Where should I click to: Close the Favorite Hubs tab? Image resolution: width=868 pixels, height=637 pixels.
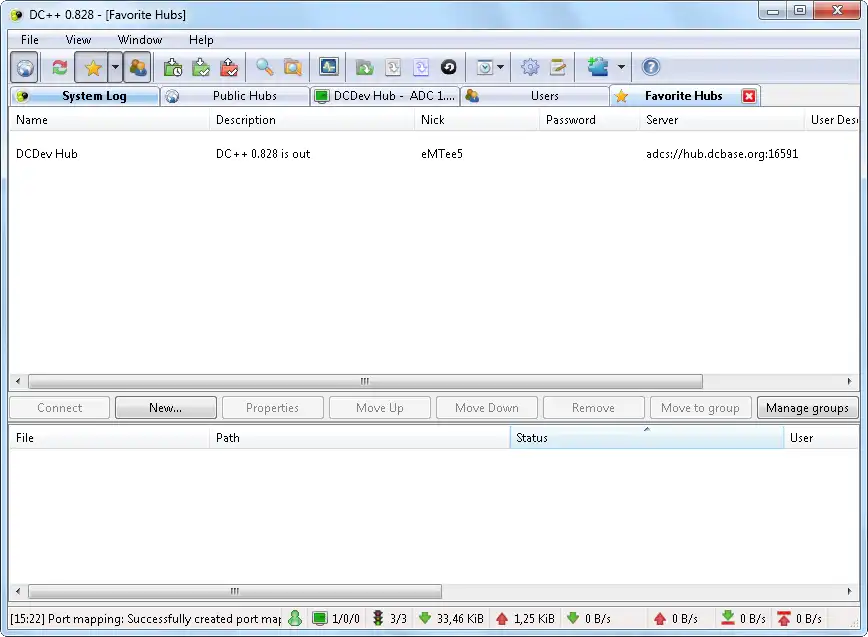click(x=749, y=96)
